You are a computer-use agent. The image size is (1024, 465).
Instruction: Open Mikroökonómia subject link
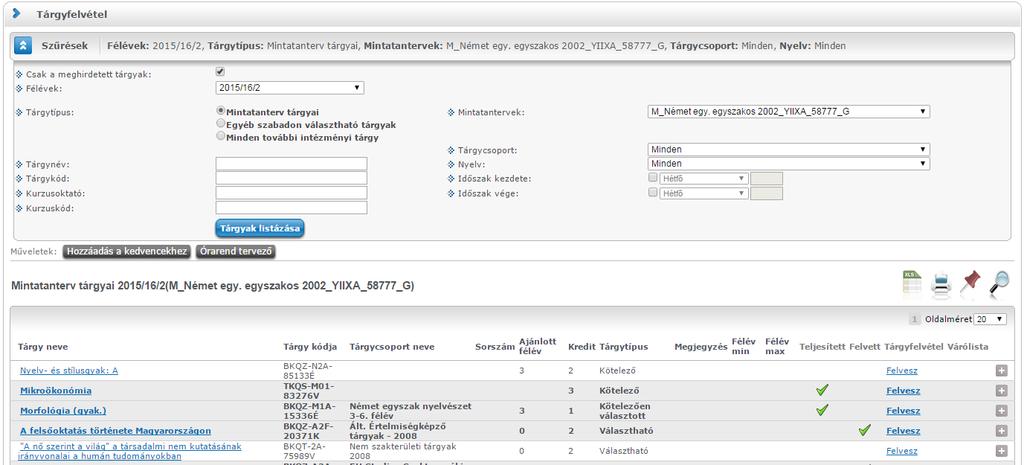(x=56, y=391)
